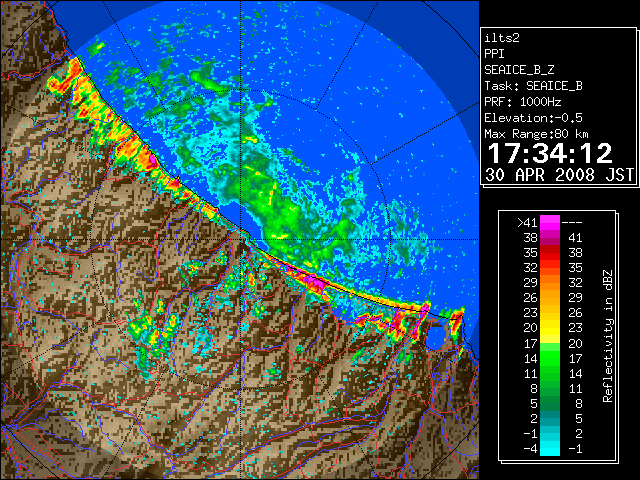Click the '30 APR 2008 JST' date
Screen dimensions: 640x480
[559, 175]
